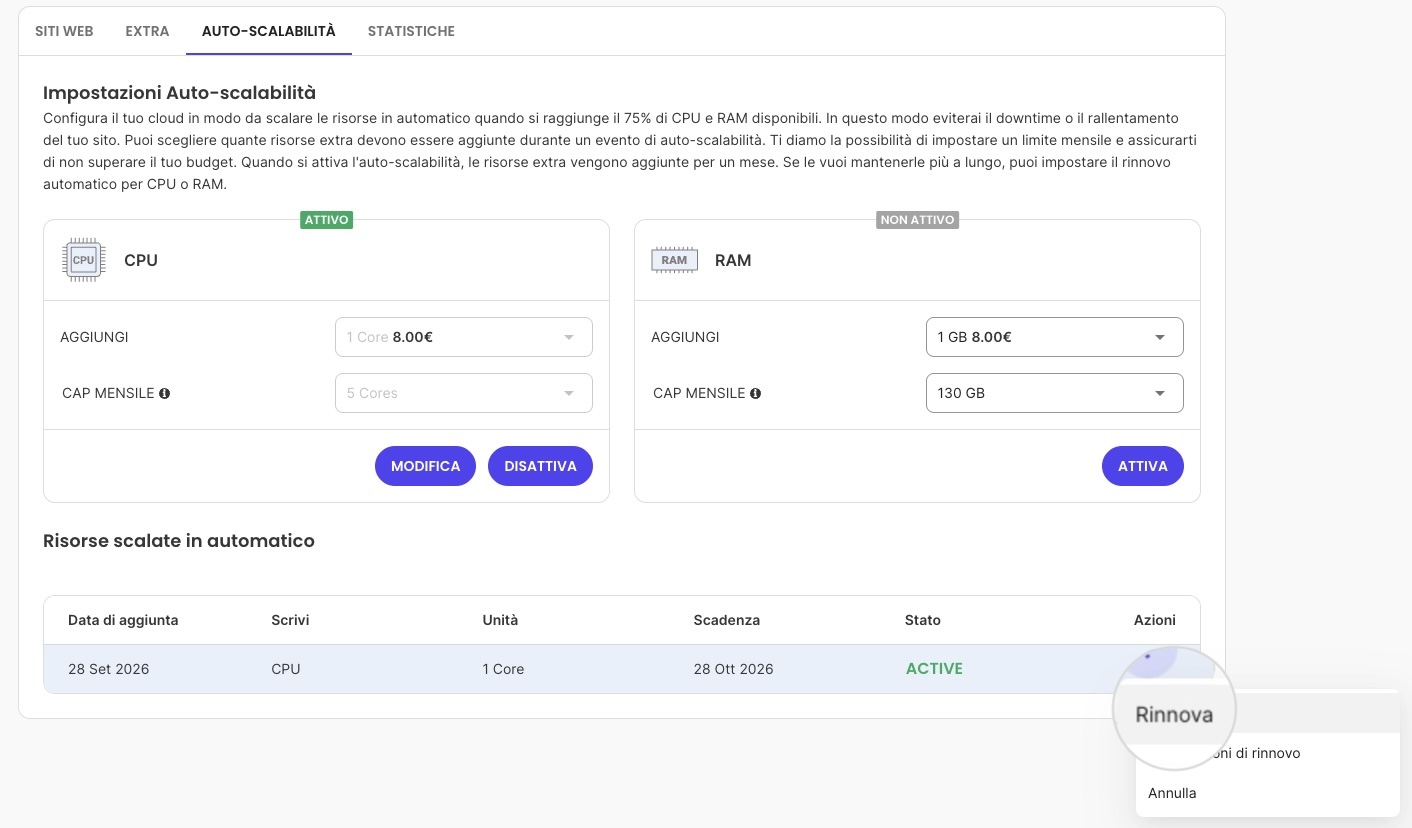Image resolution: width=1412 pixels, height=828 pixels.
Task: Click the 'Scrivi' column header
Action: [290, 620]
